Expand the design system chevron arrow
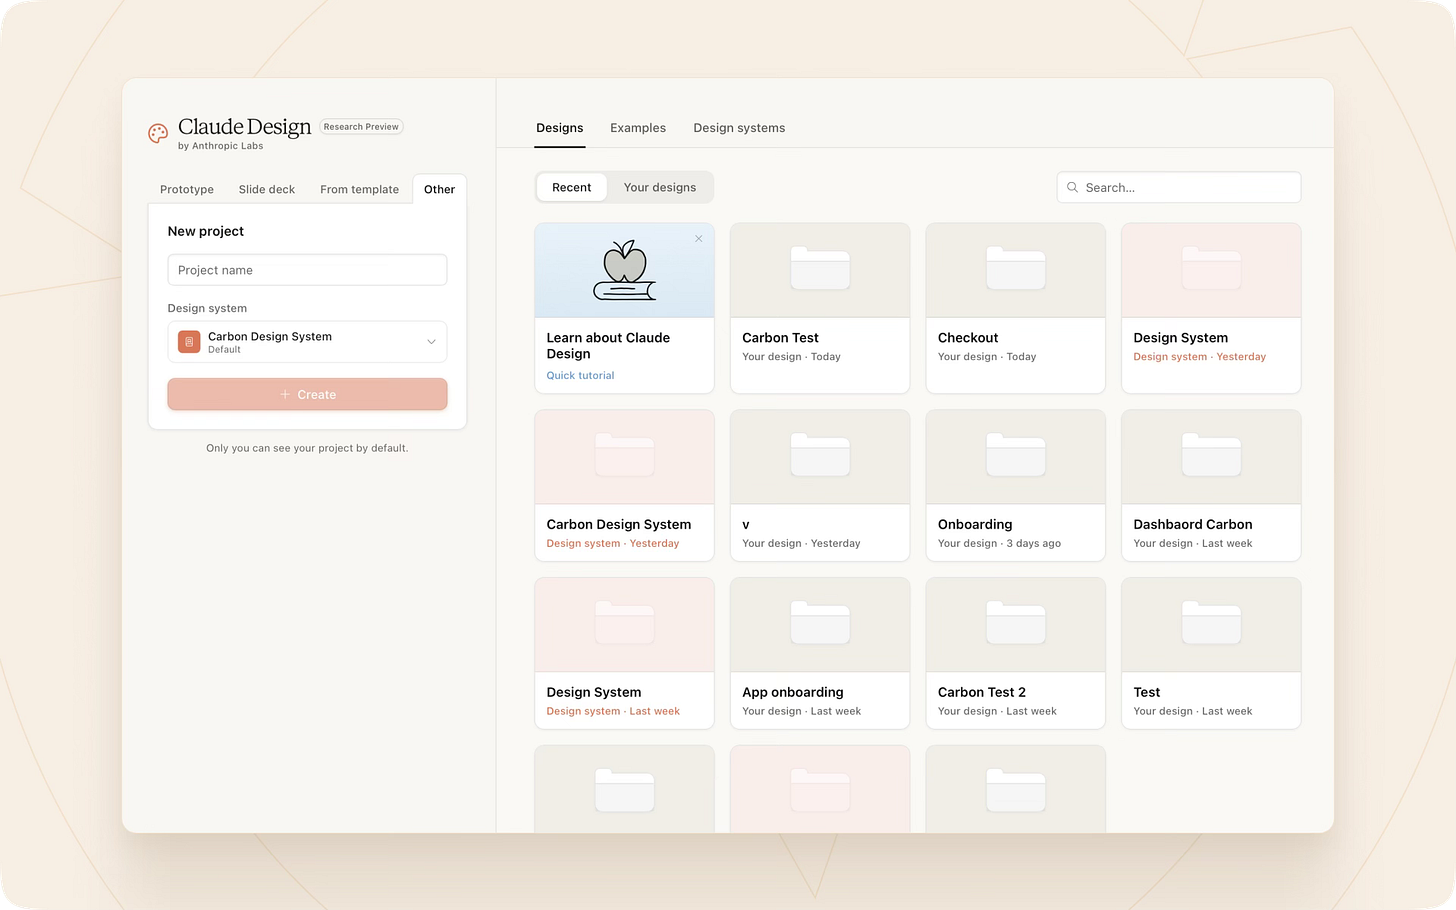Screen dimensions: 1456x910 pyautogui.click(x=431, y=342)
